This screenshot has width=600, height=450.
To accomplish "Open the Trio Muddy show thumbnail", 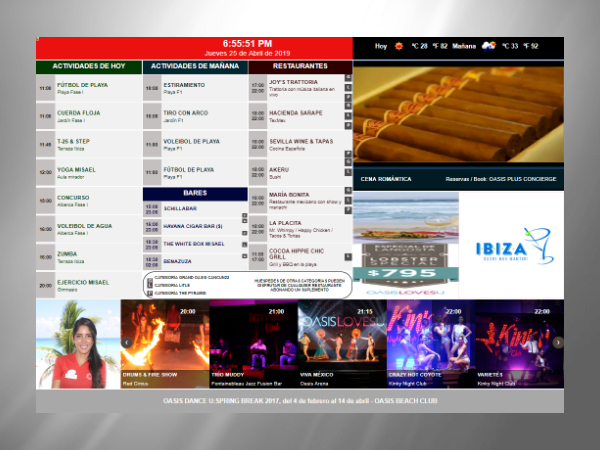I will click(254, 344).
